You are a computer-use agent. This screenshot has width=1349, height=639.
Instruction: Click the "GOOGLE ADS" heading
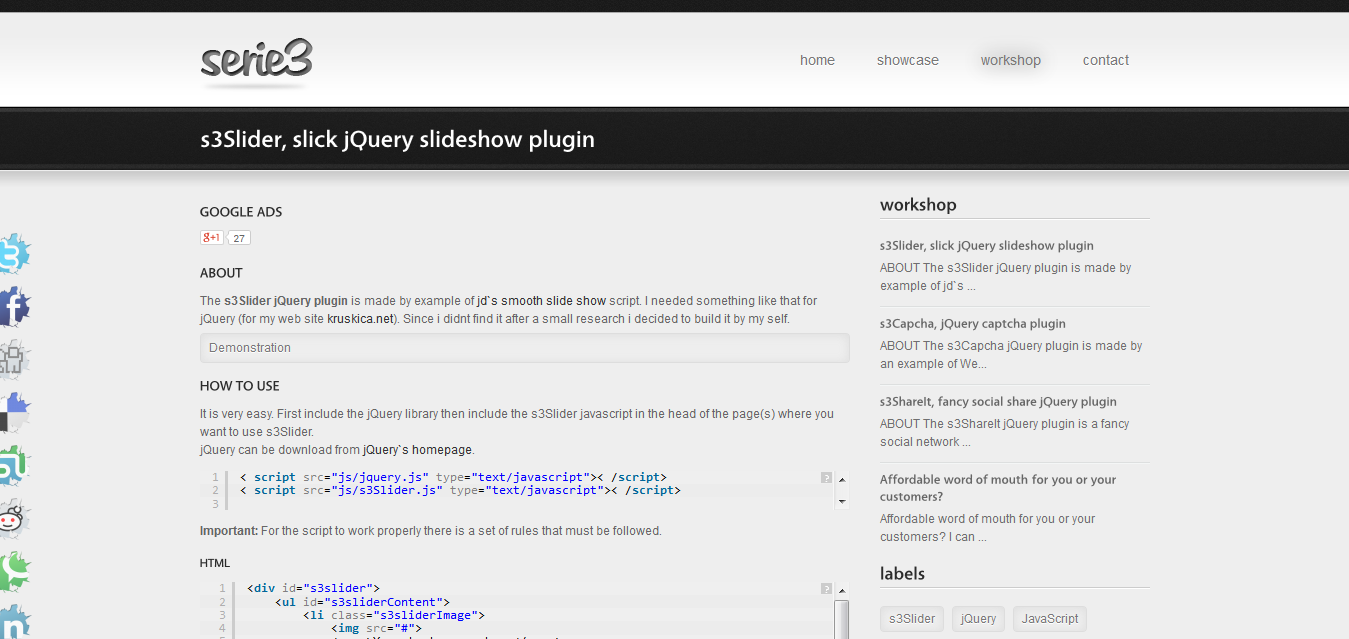[x=241, y=212]
